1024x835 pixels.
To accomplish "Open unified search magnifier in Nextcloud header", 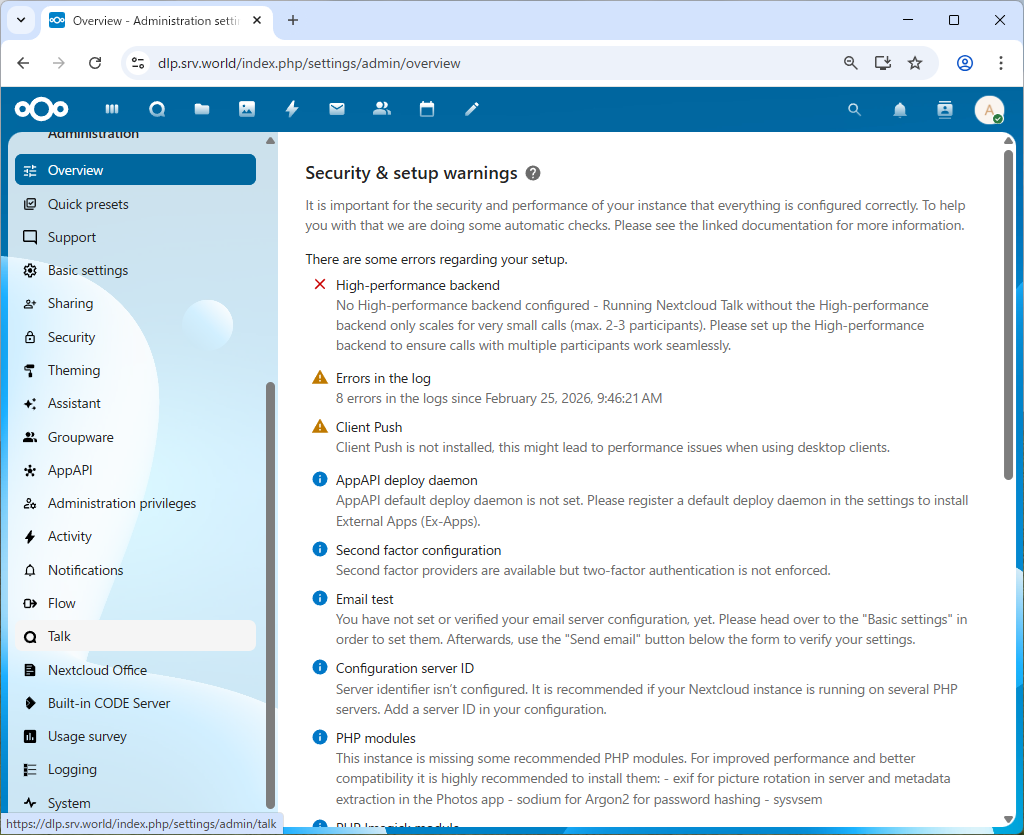I will [854, 110].
